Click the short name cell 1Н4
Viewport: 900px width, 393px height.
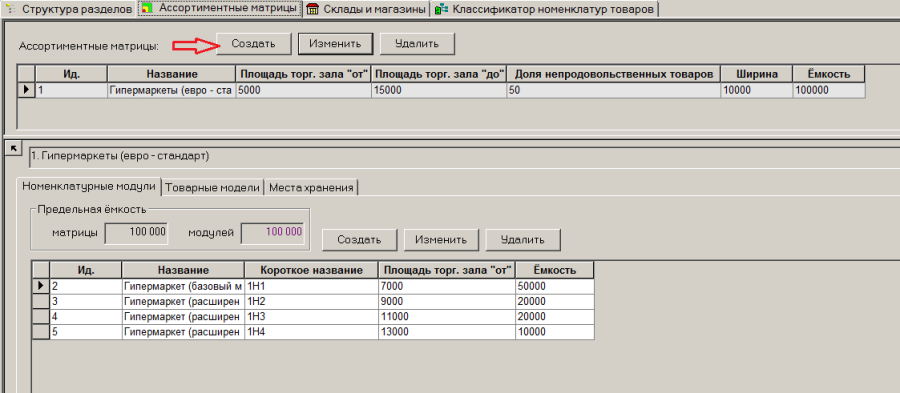[312, 332]
